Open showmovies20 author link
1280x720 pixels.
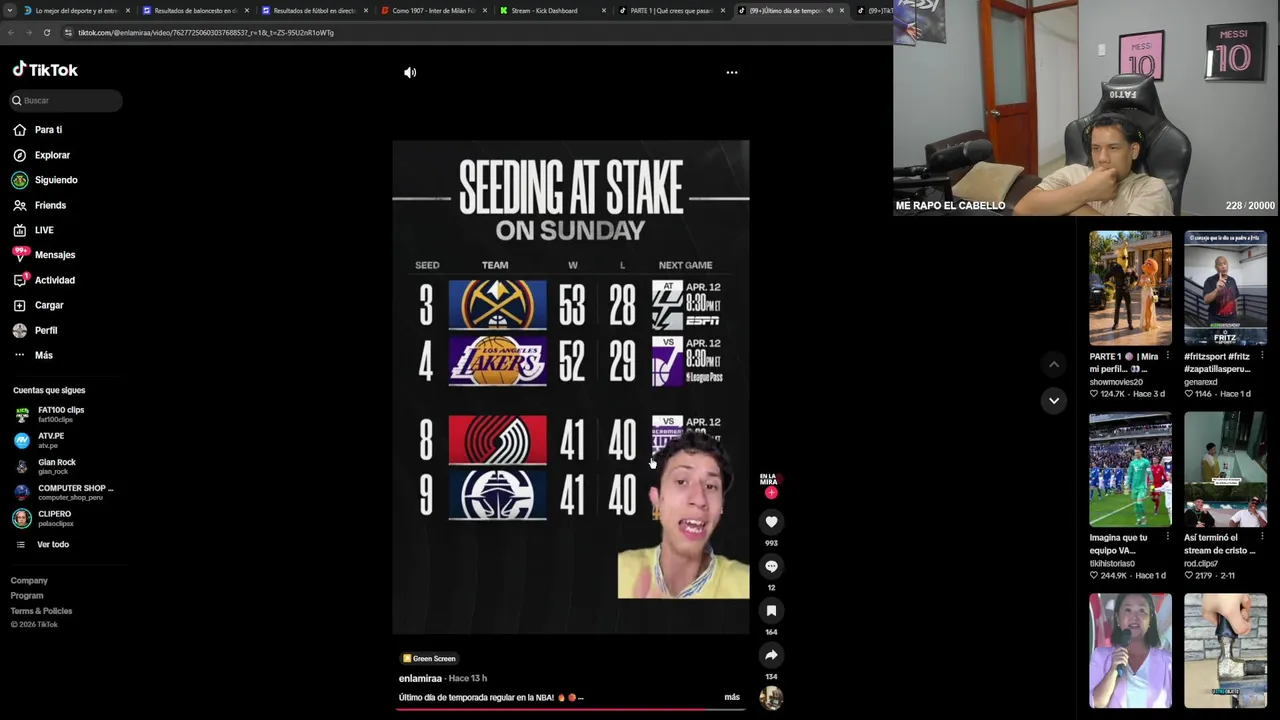coord(1116,382)
